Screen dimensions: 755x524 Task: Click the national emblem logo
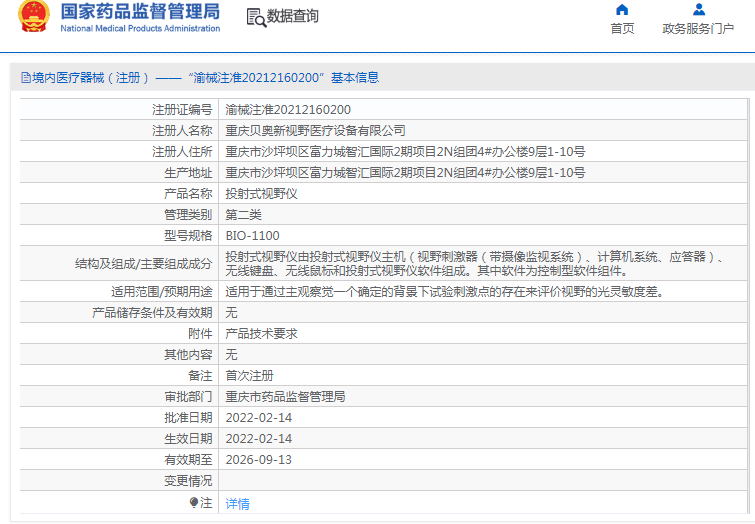[x=34, y=17]
